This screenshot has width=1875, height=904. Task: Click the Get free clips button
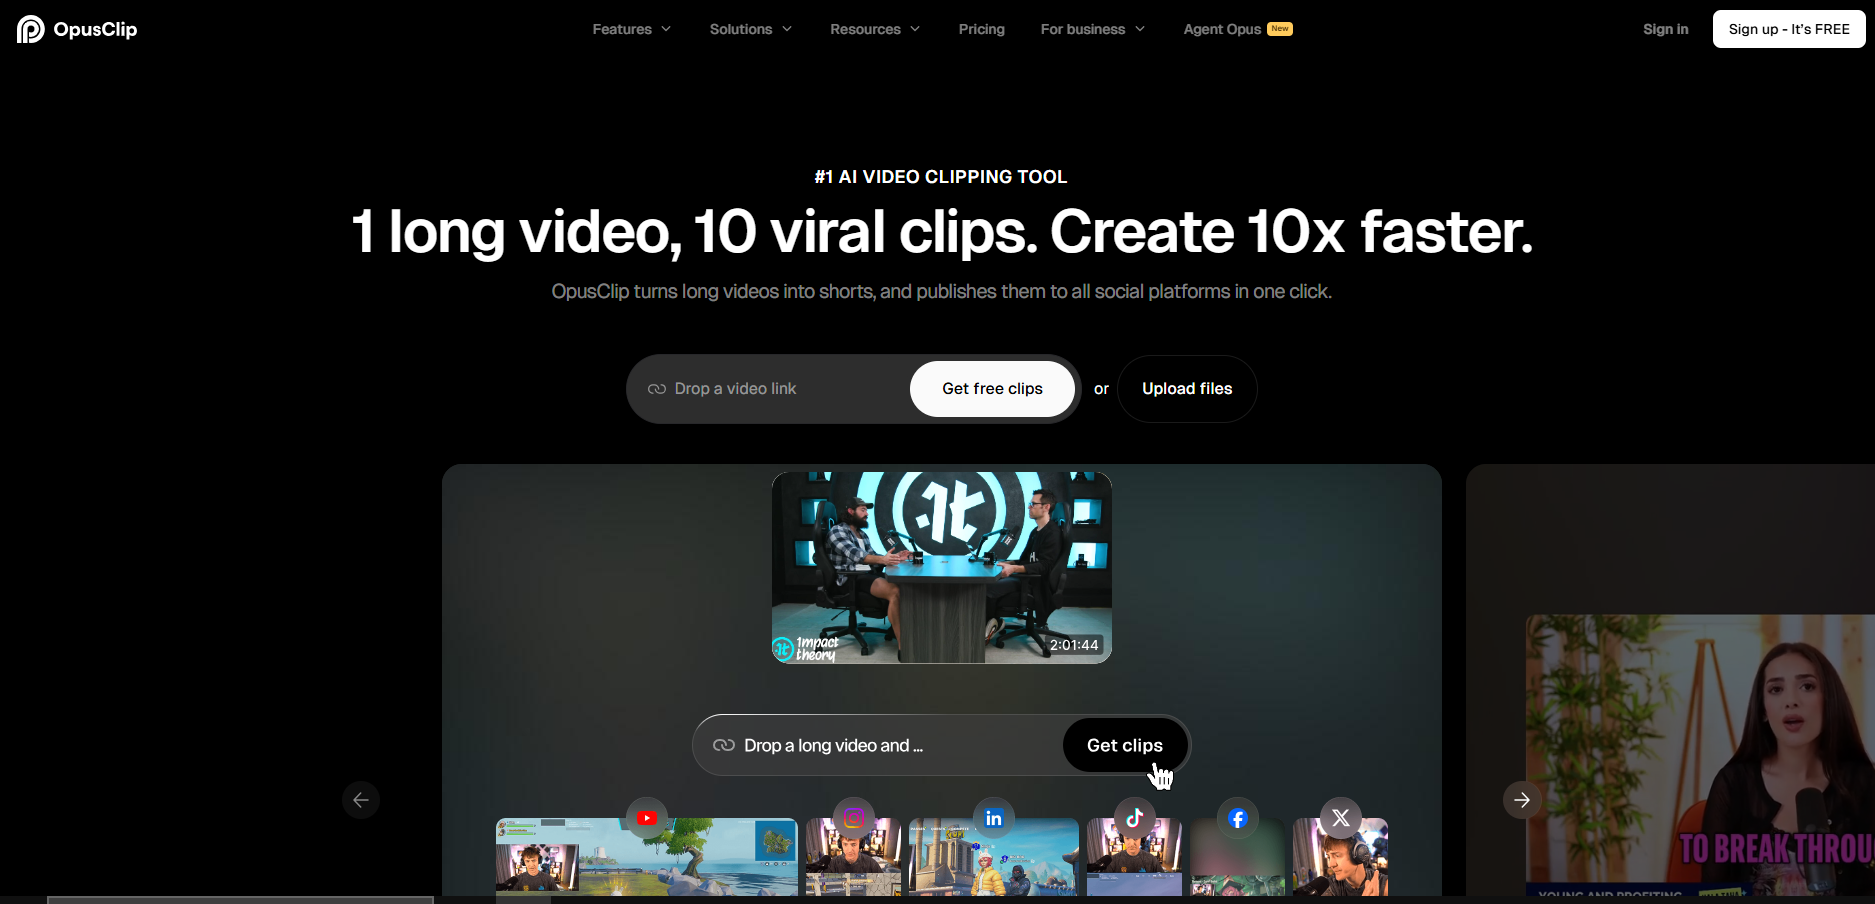click(992, 389)
